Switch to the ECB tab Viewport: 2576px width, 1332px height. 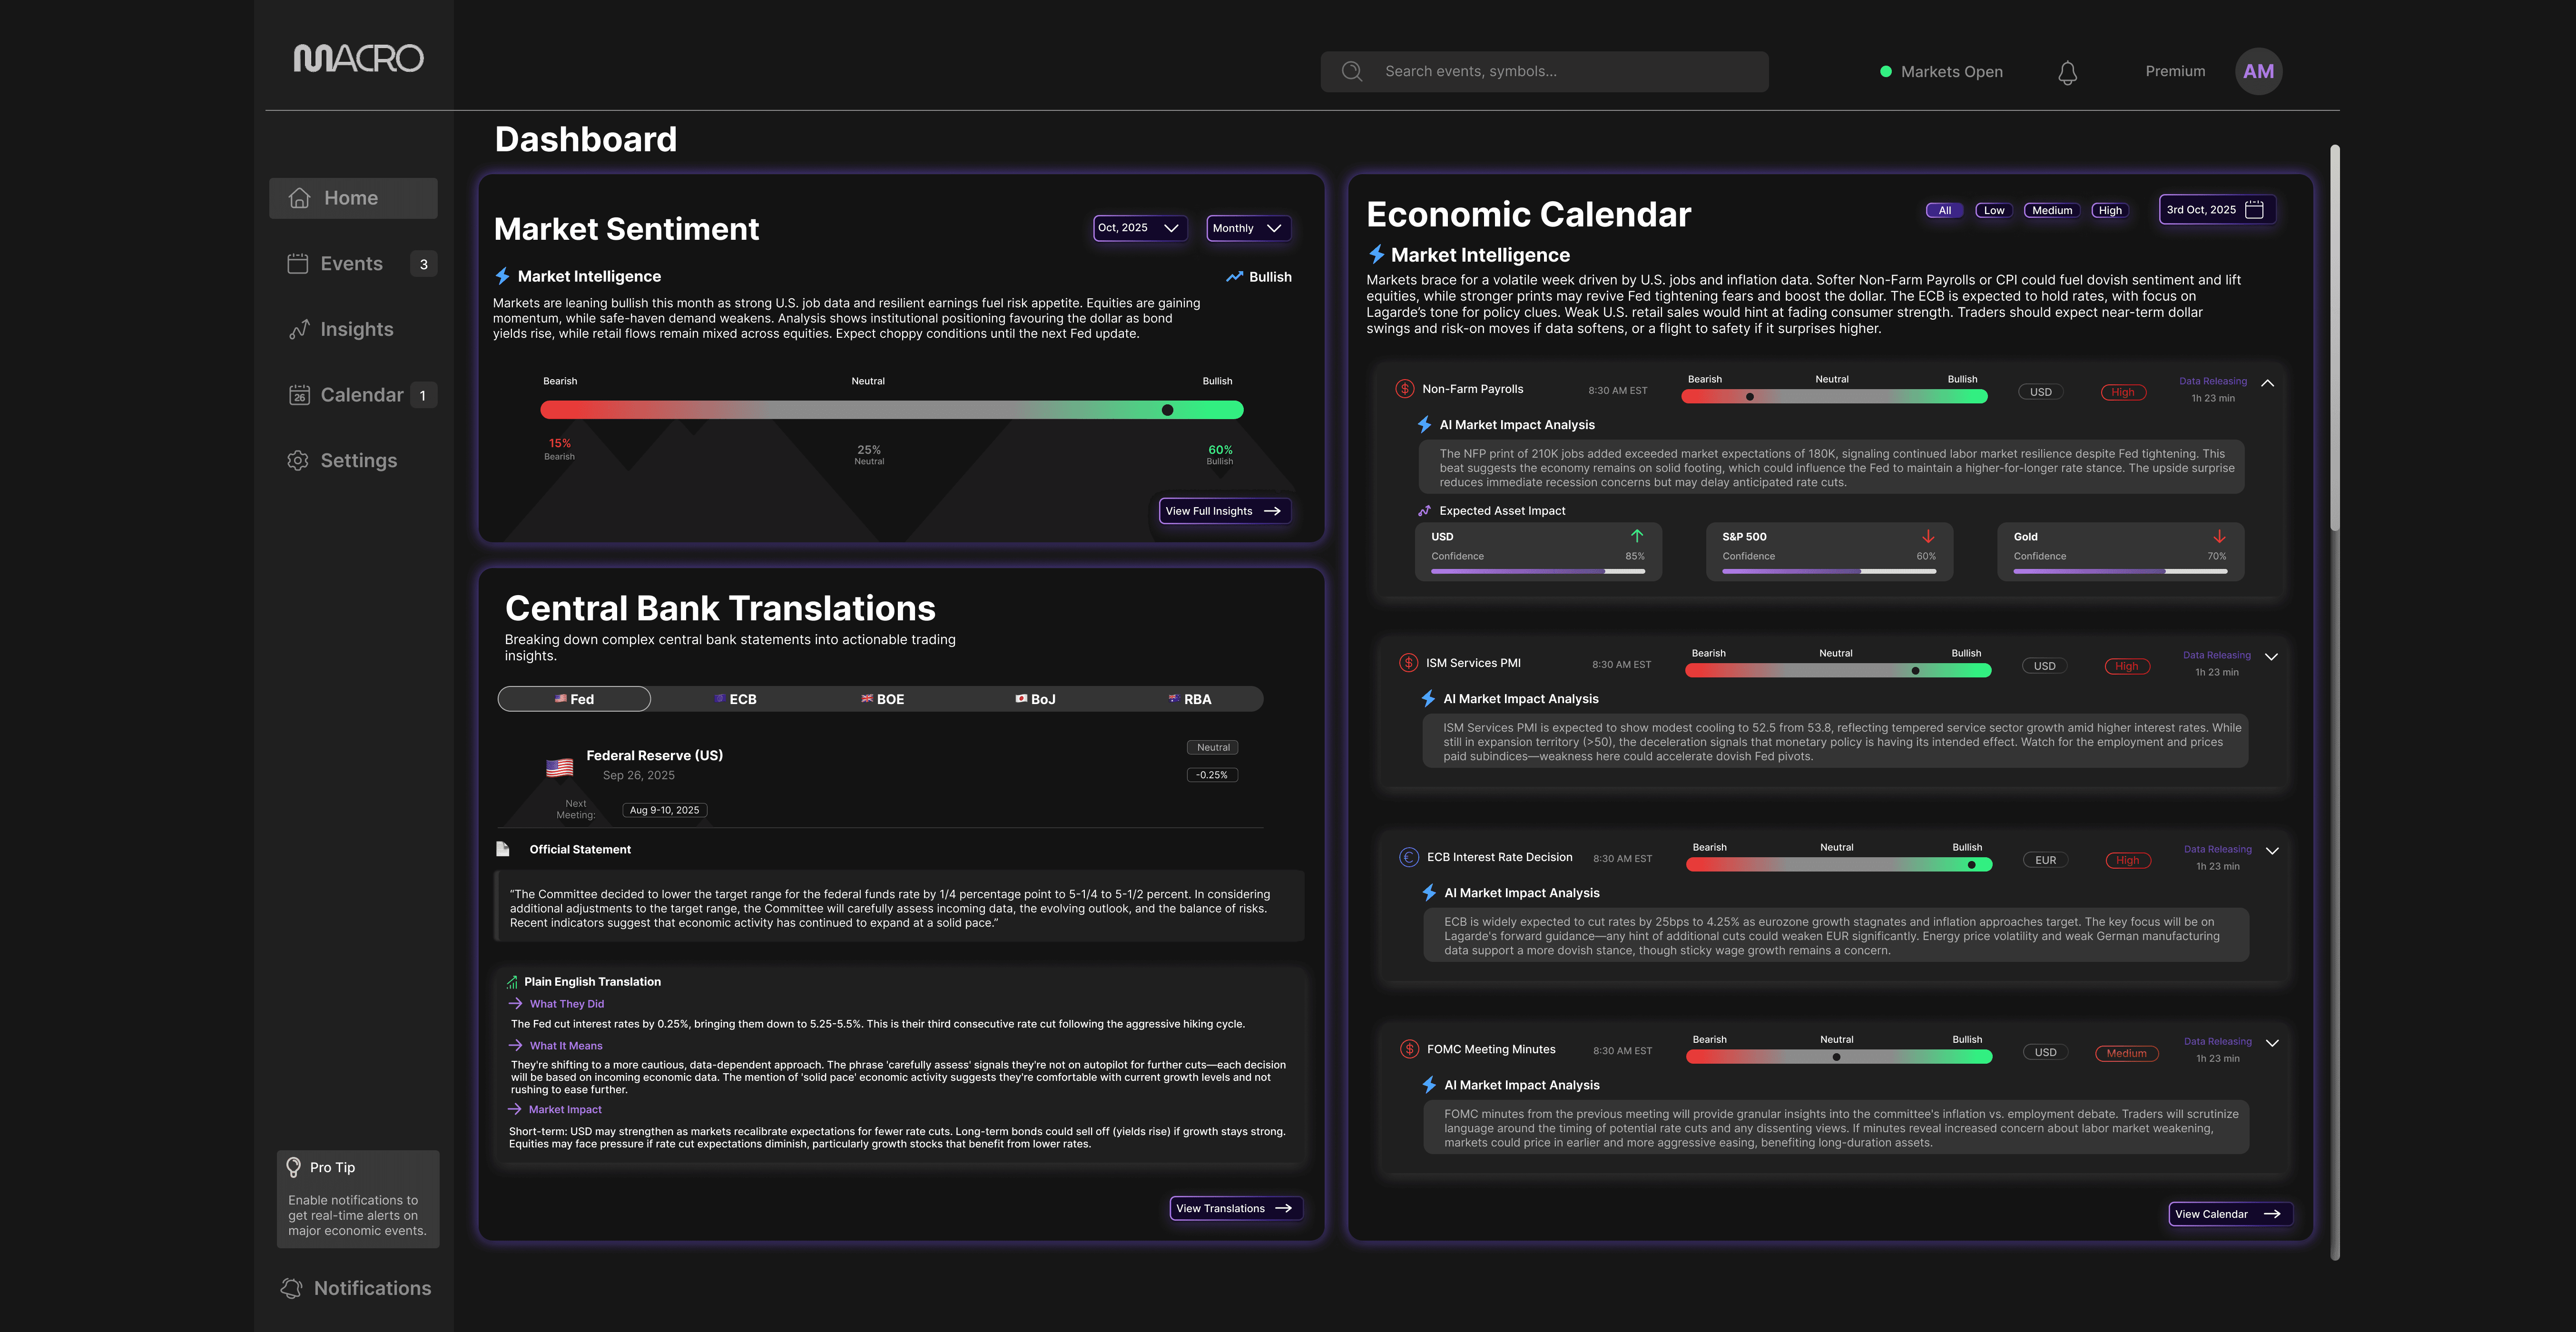[x=735, y=699]
